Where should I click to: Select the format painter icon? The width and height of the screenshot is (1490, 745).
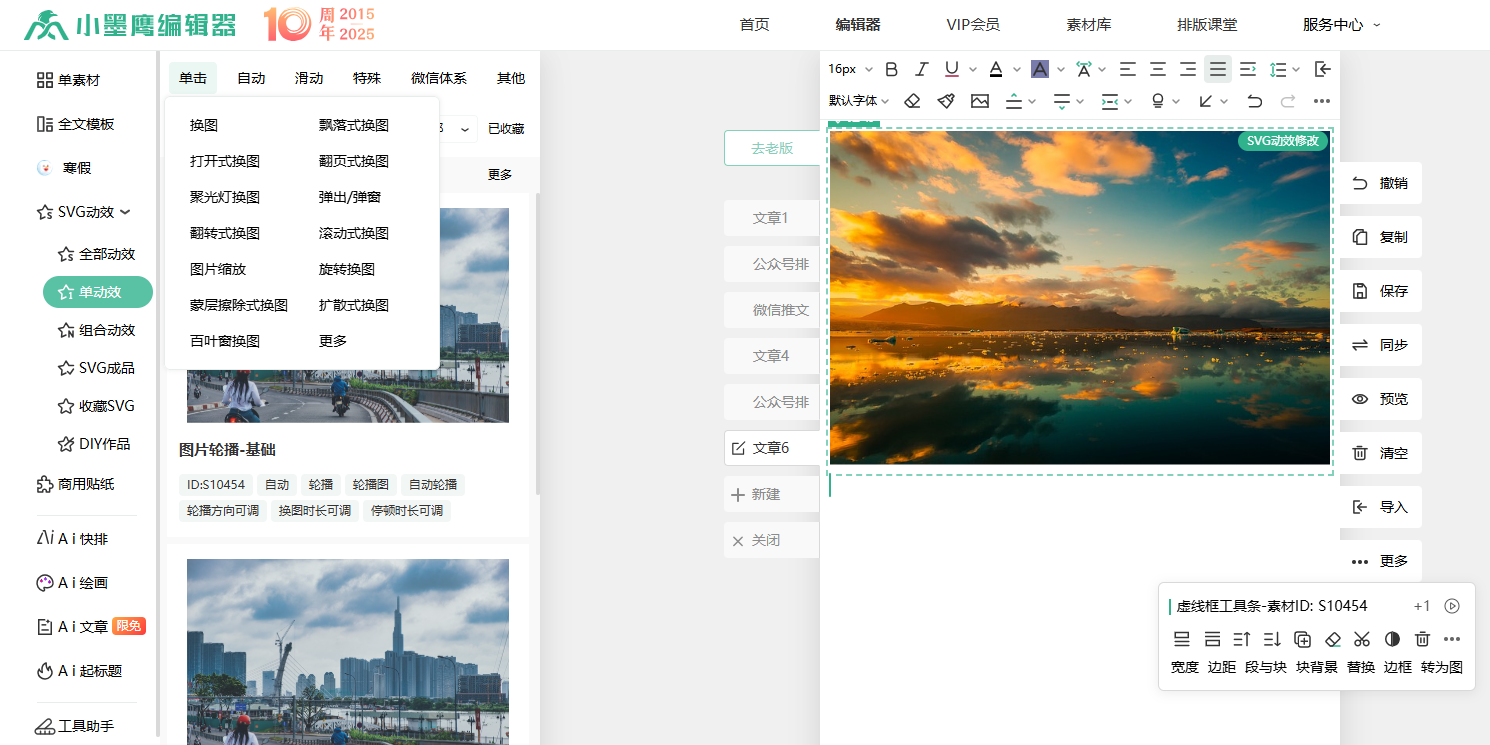[x=945, y=101]
